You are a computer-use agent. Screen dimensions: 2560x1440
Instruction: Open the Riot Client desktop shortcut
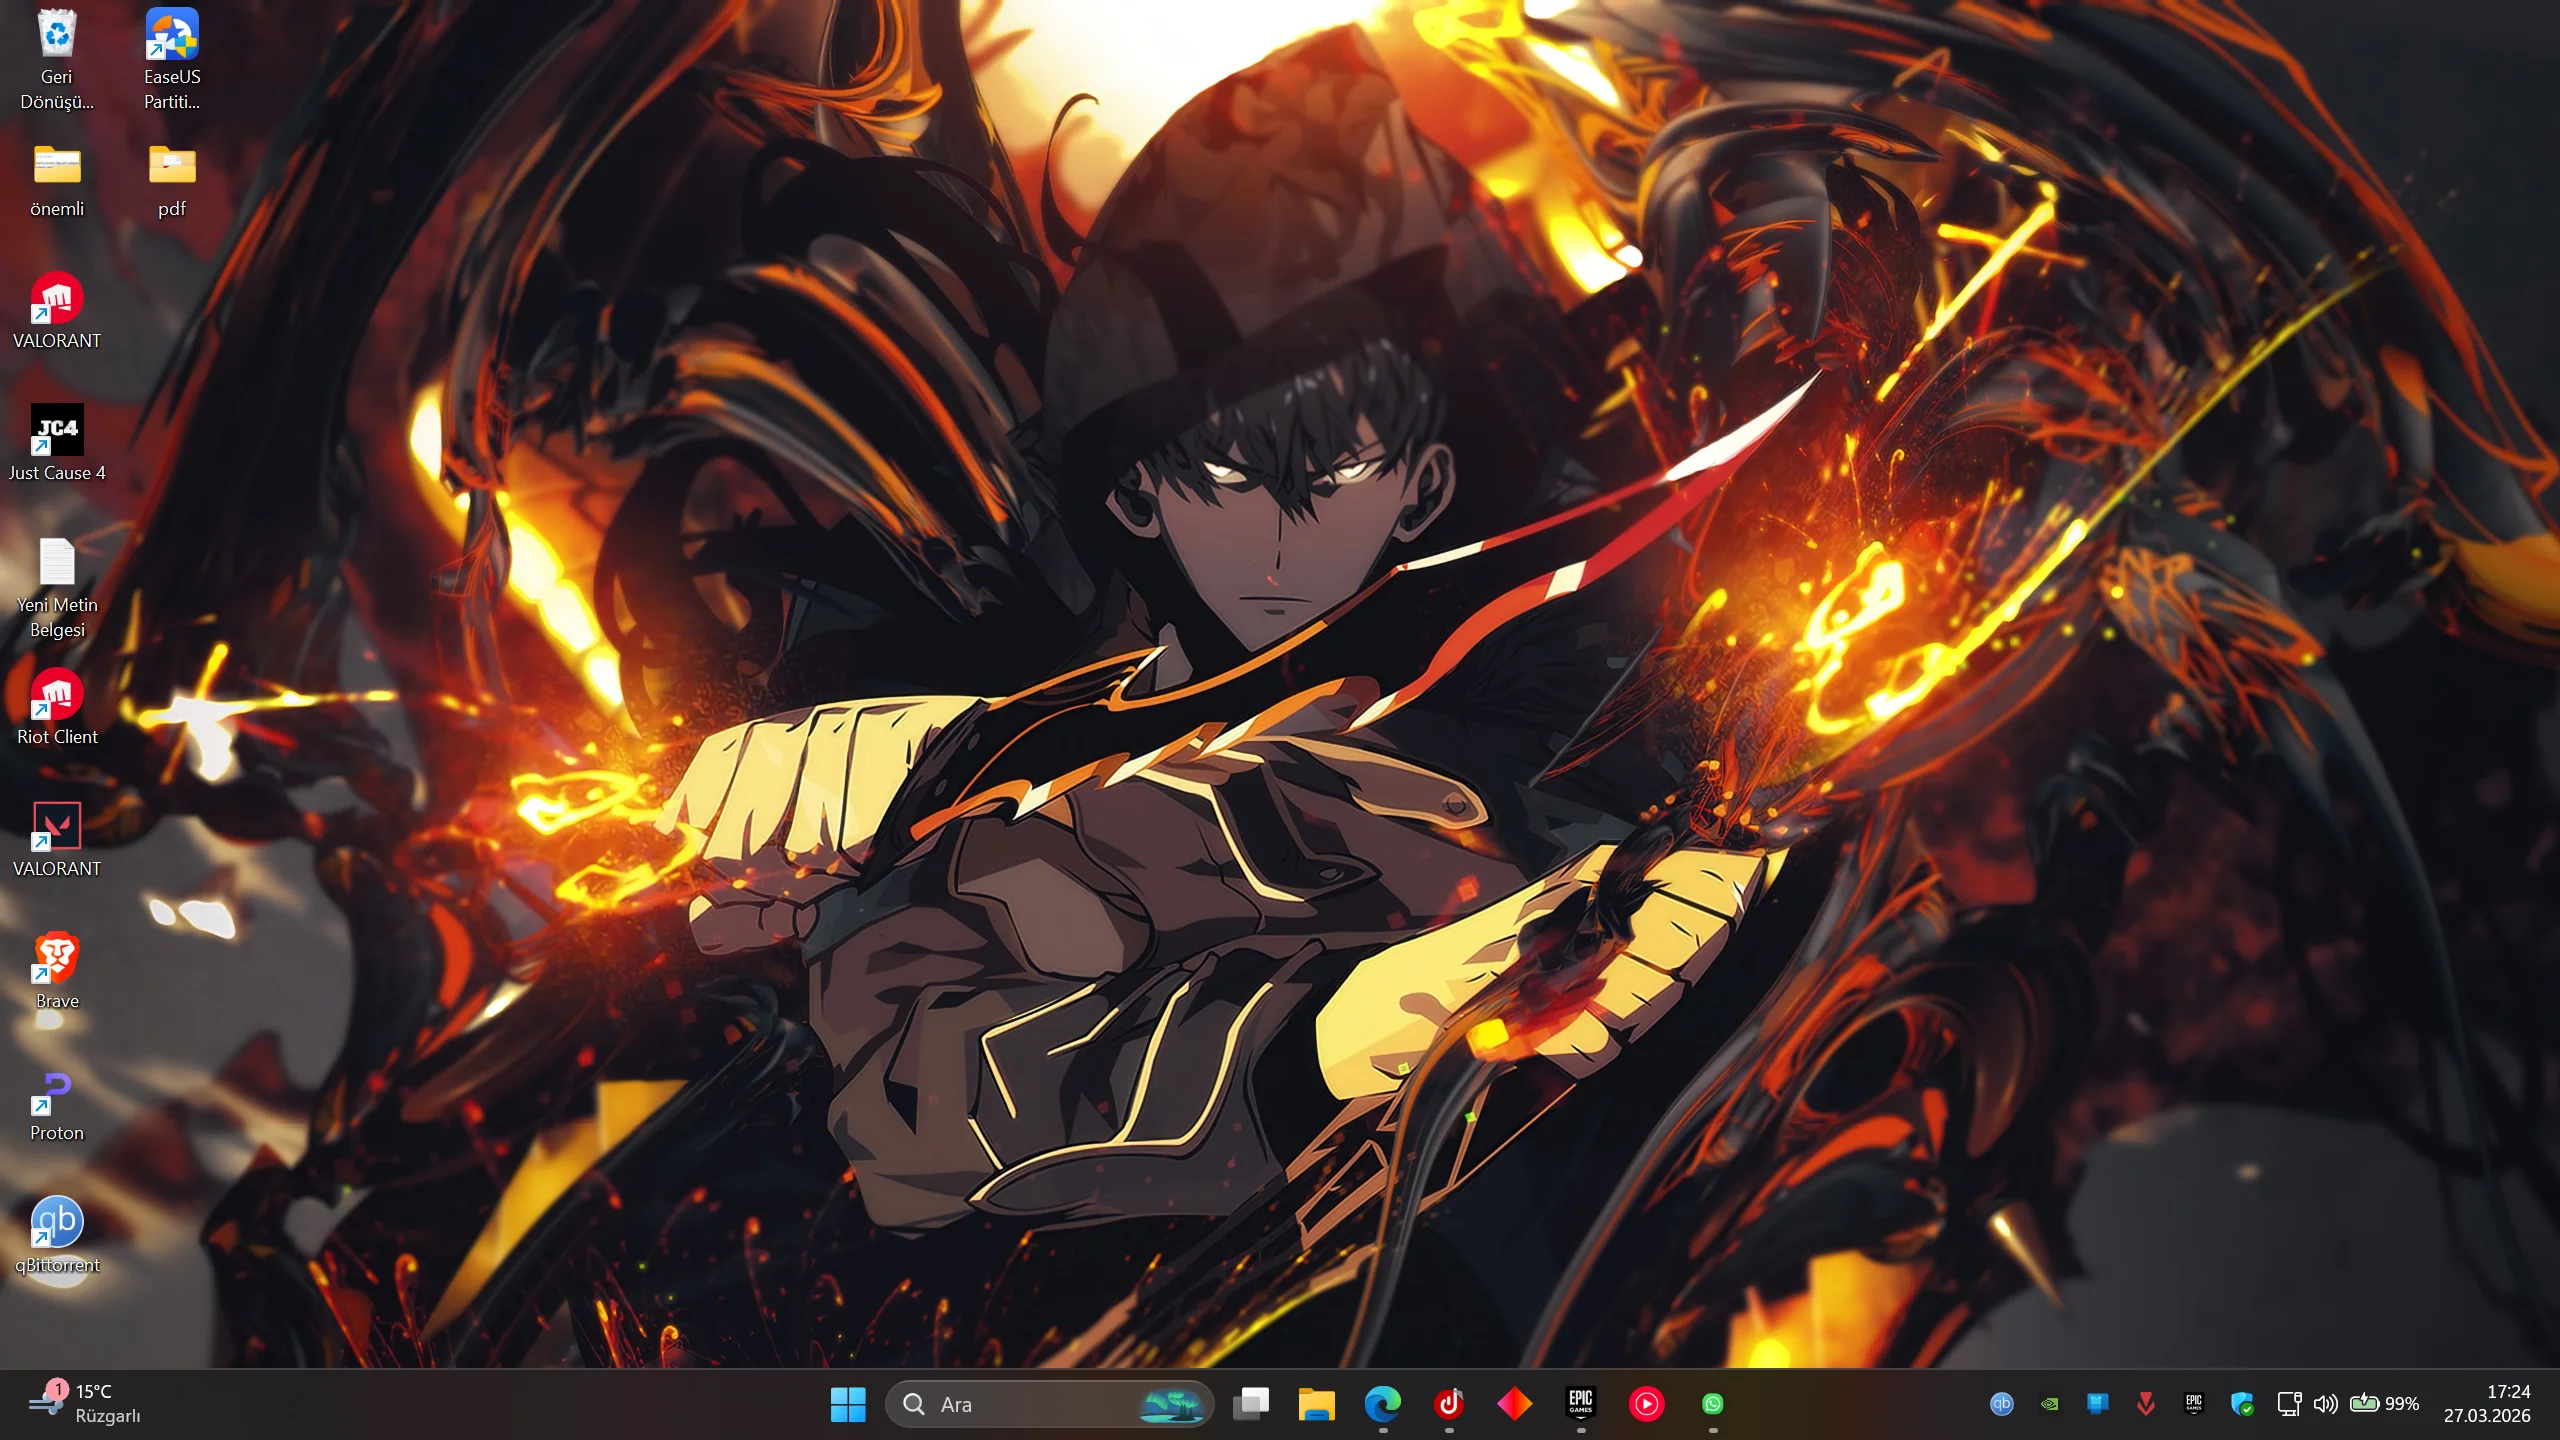click(57, 695)
